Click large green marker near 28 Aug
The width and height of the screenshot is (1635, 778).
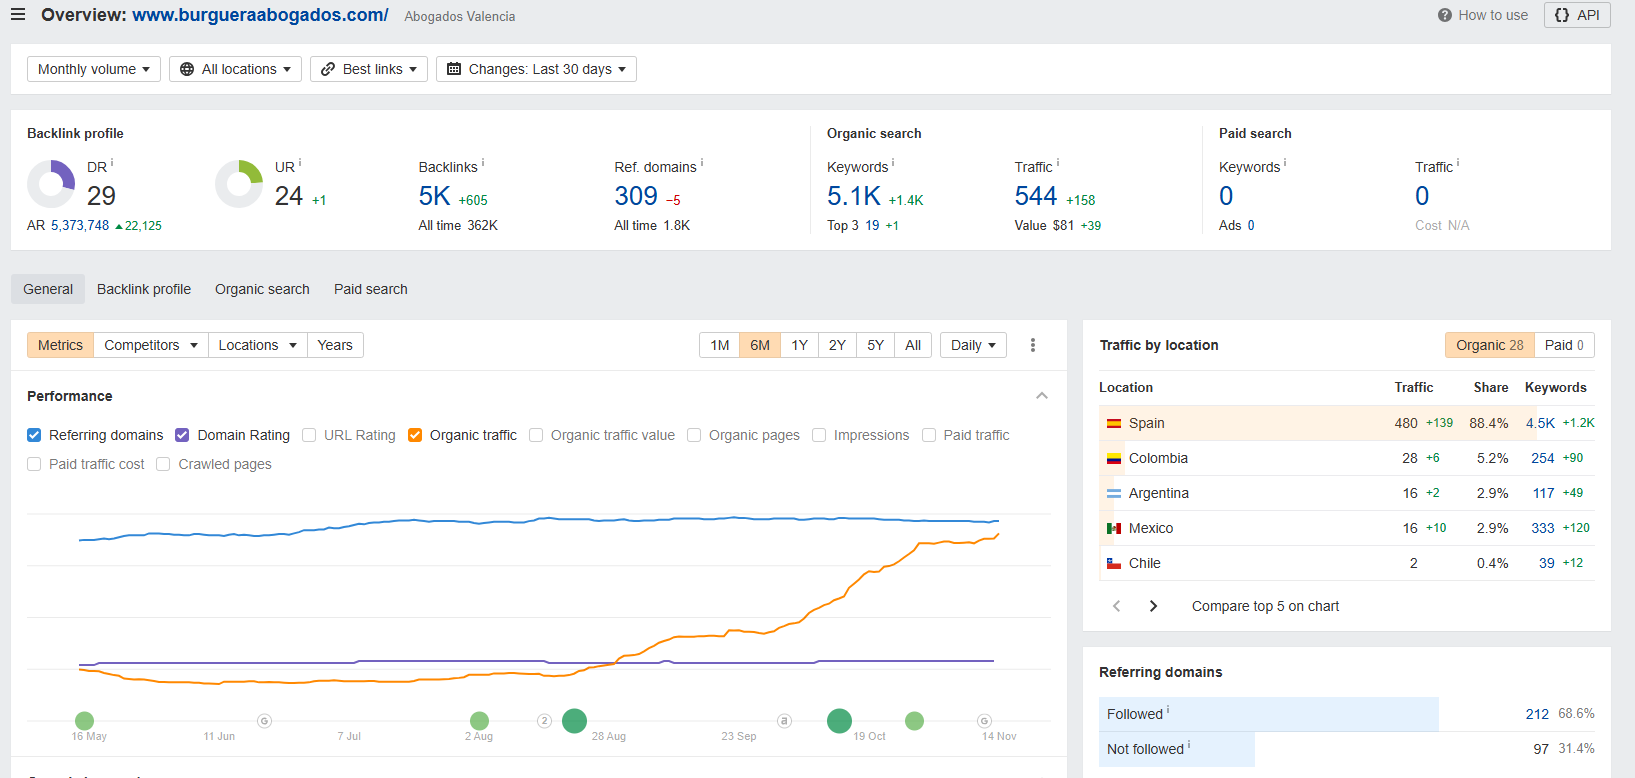click(x=574, y=720)
